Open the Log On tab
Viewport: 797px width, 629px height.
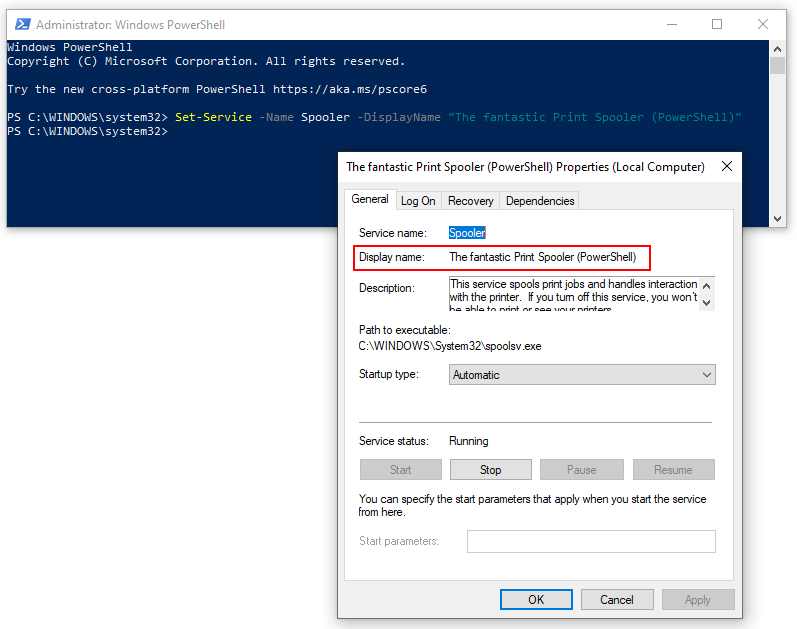coord(418,201)
